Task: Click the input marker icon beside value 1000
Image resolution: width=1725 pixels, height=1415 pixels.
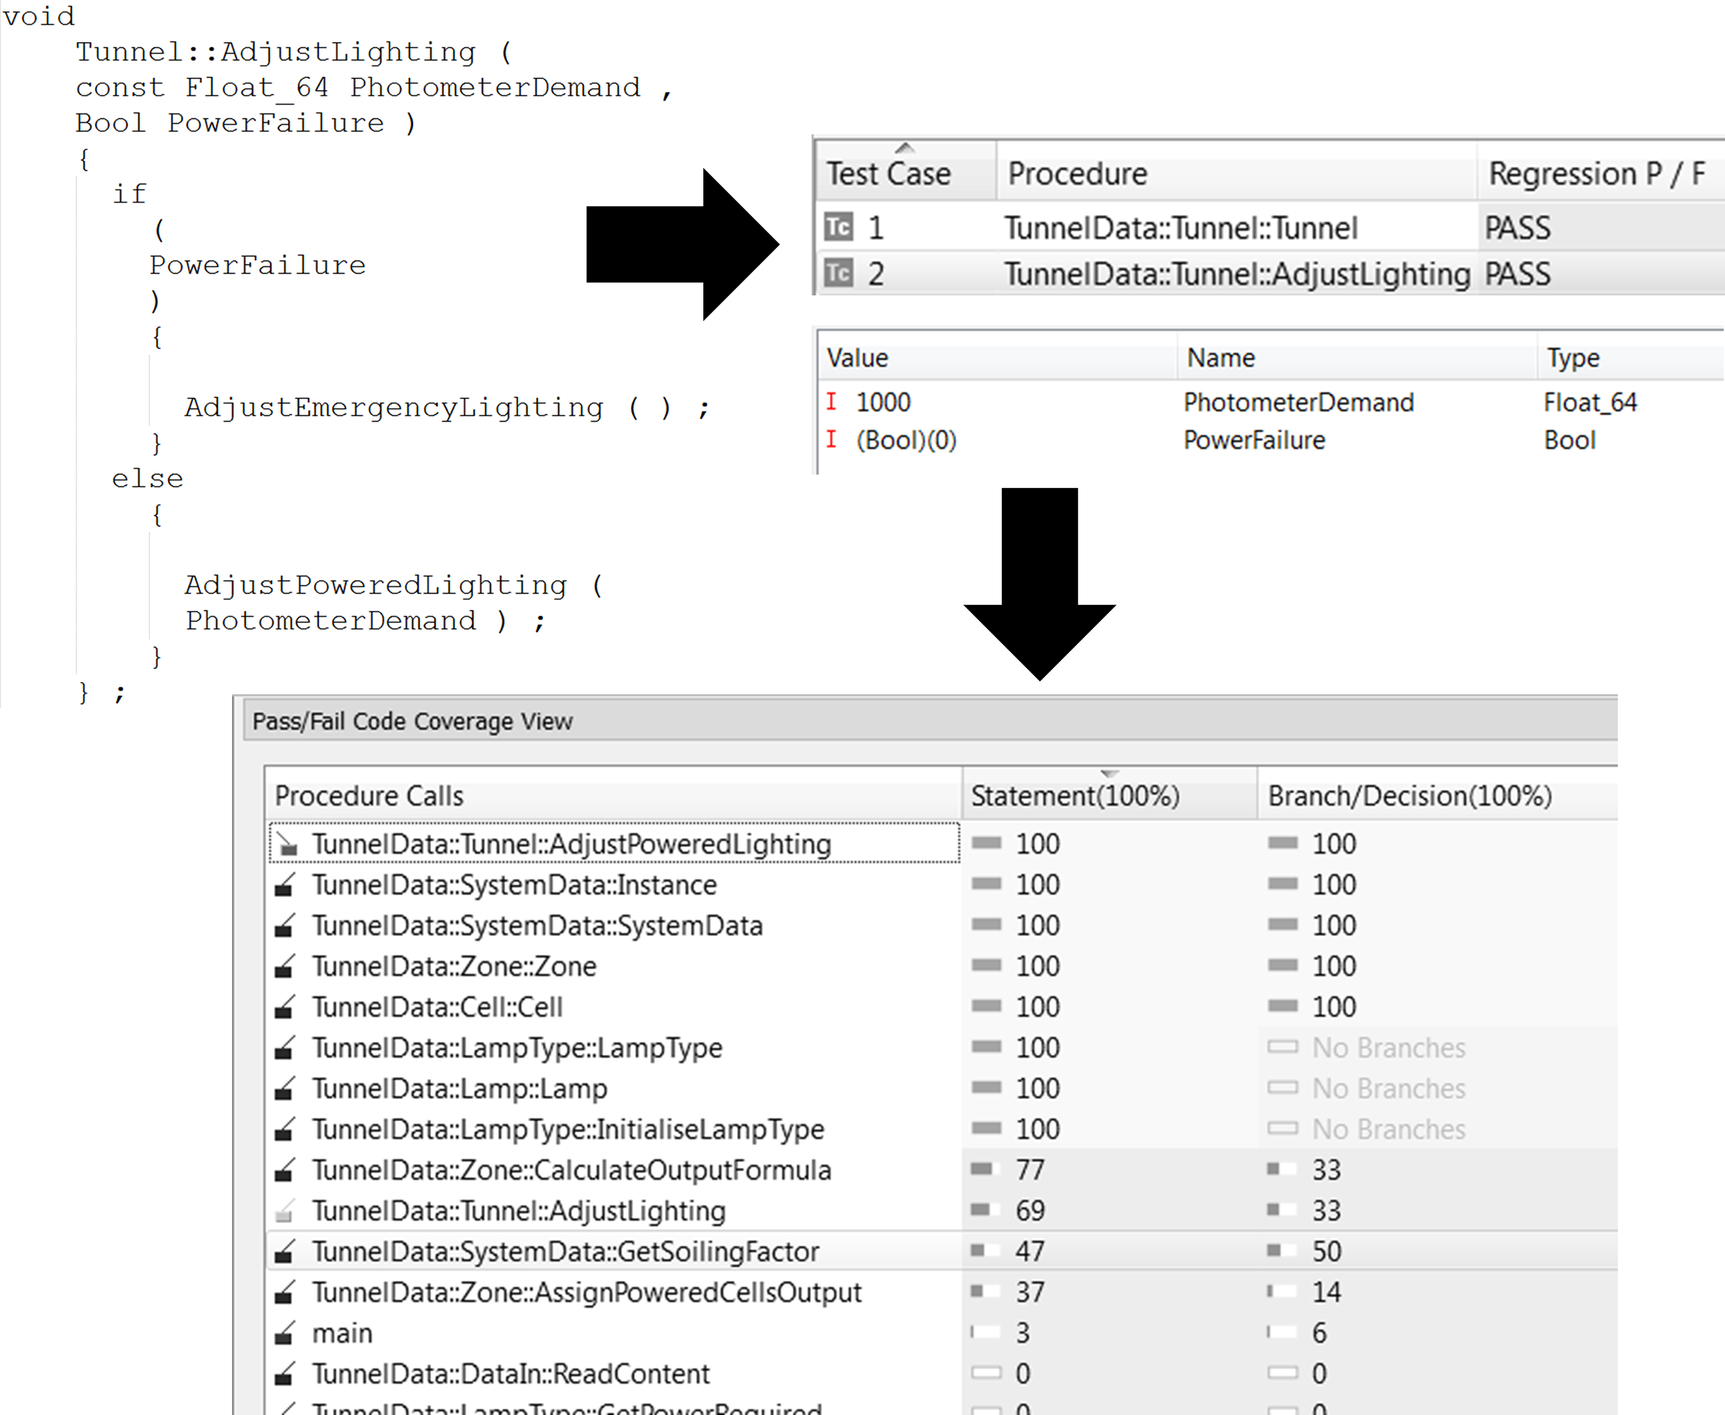Action: [x=831, y=402]
